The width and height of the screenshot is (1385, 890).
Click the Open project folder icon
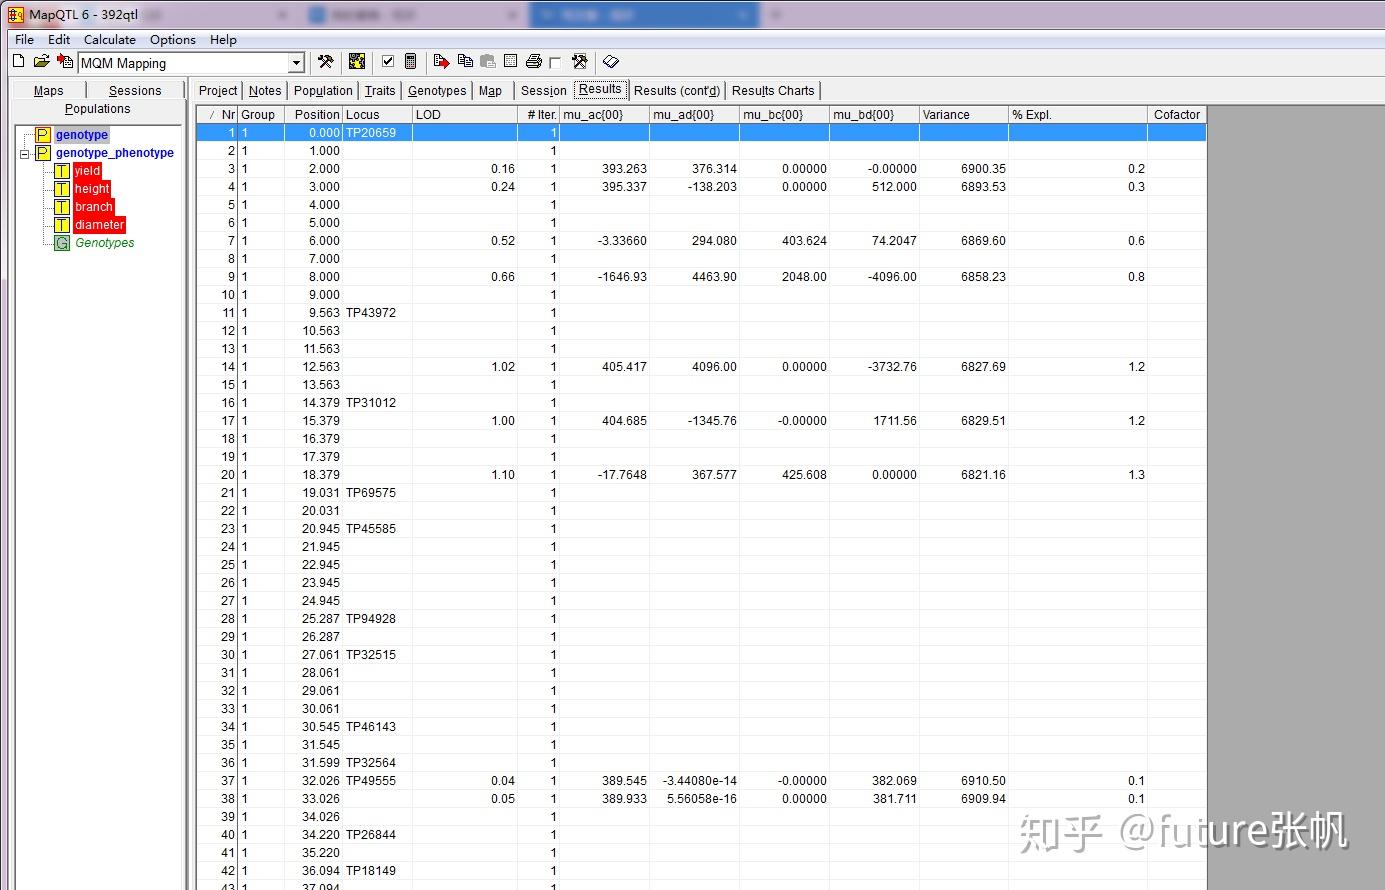pos(41,61)
